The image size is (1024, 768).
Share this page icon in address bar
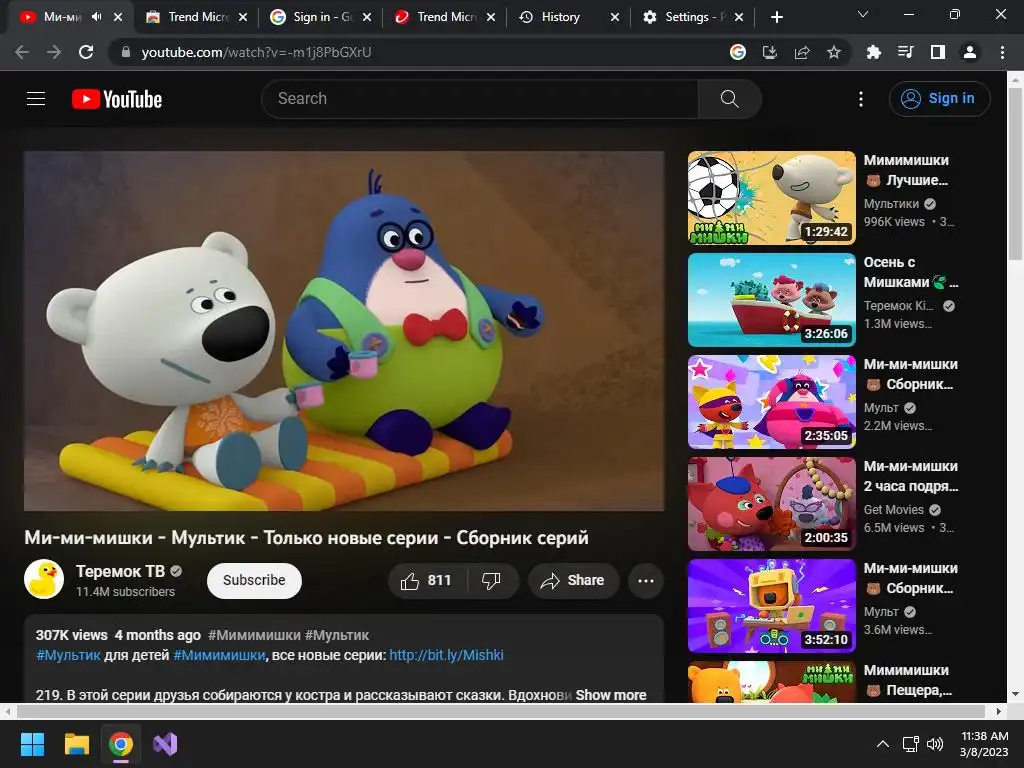[x=802, y=52]
